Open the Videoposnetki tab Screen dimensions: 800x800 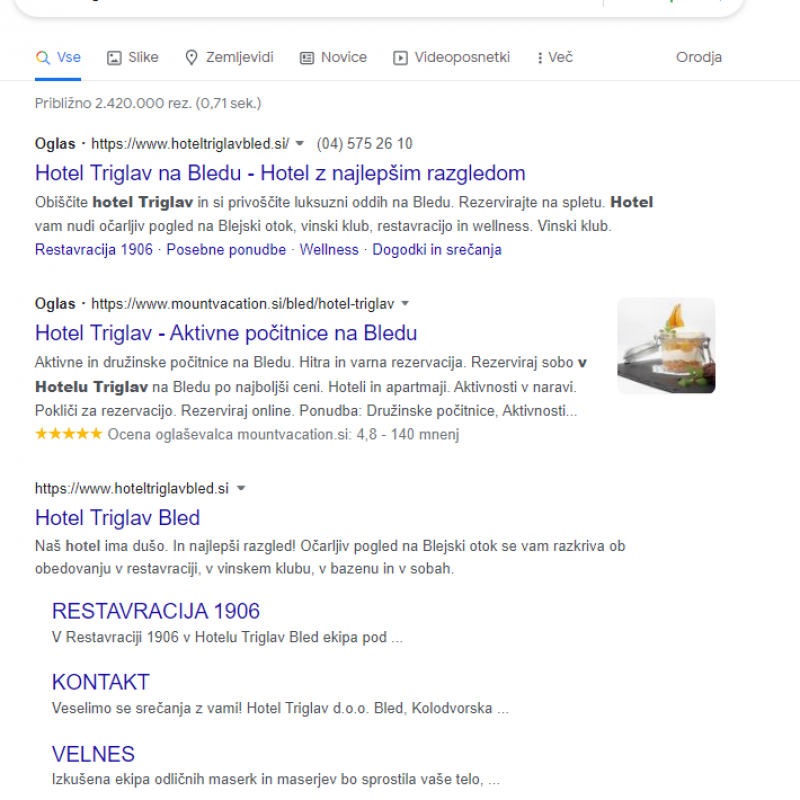(x=452, y=57)
